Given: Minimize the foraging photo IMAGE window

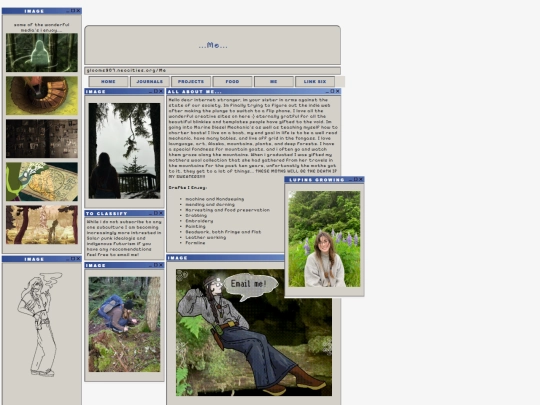Looking at the screenshot, I should coord(151,265).
